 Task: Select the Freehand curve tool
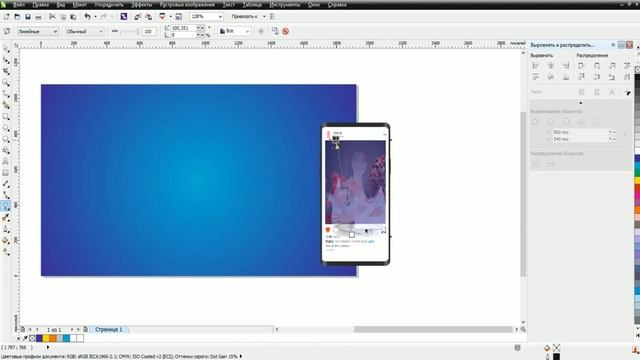coord(6,94)
